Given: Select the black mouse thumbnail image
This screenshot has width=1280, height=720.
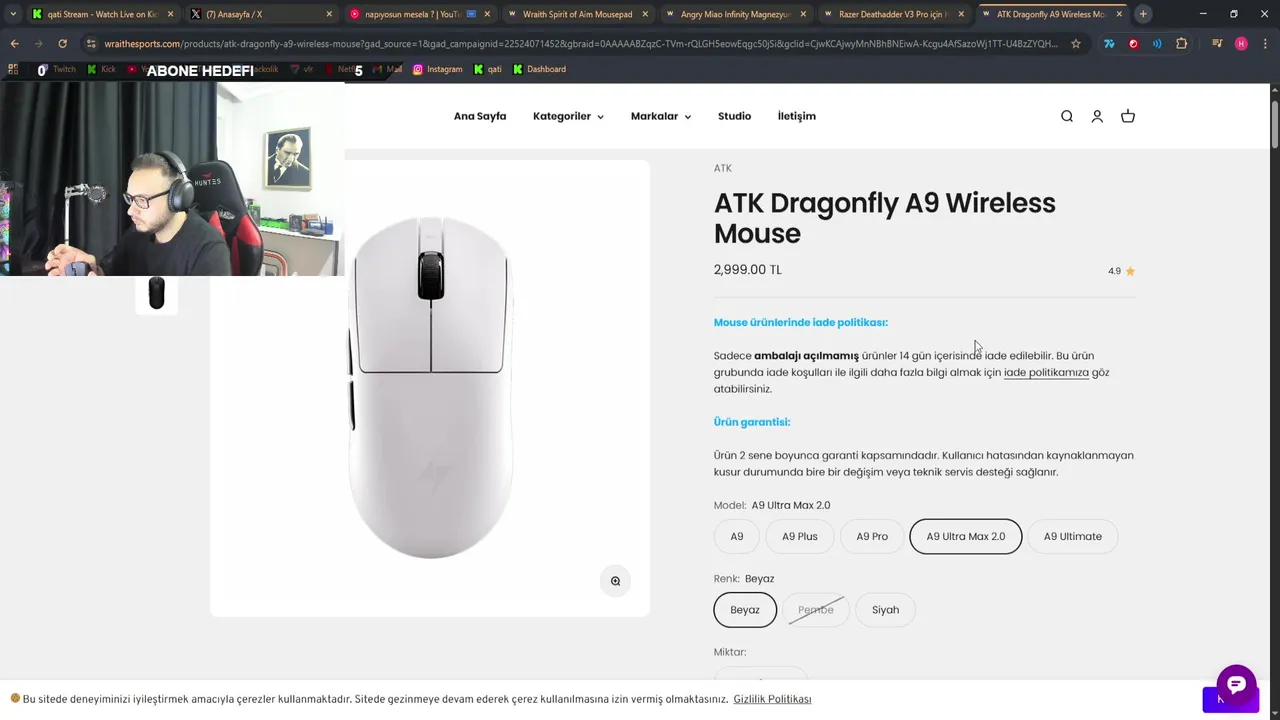Looking at the screenshot, I should [x=156, y=294].
